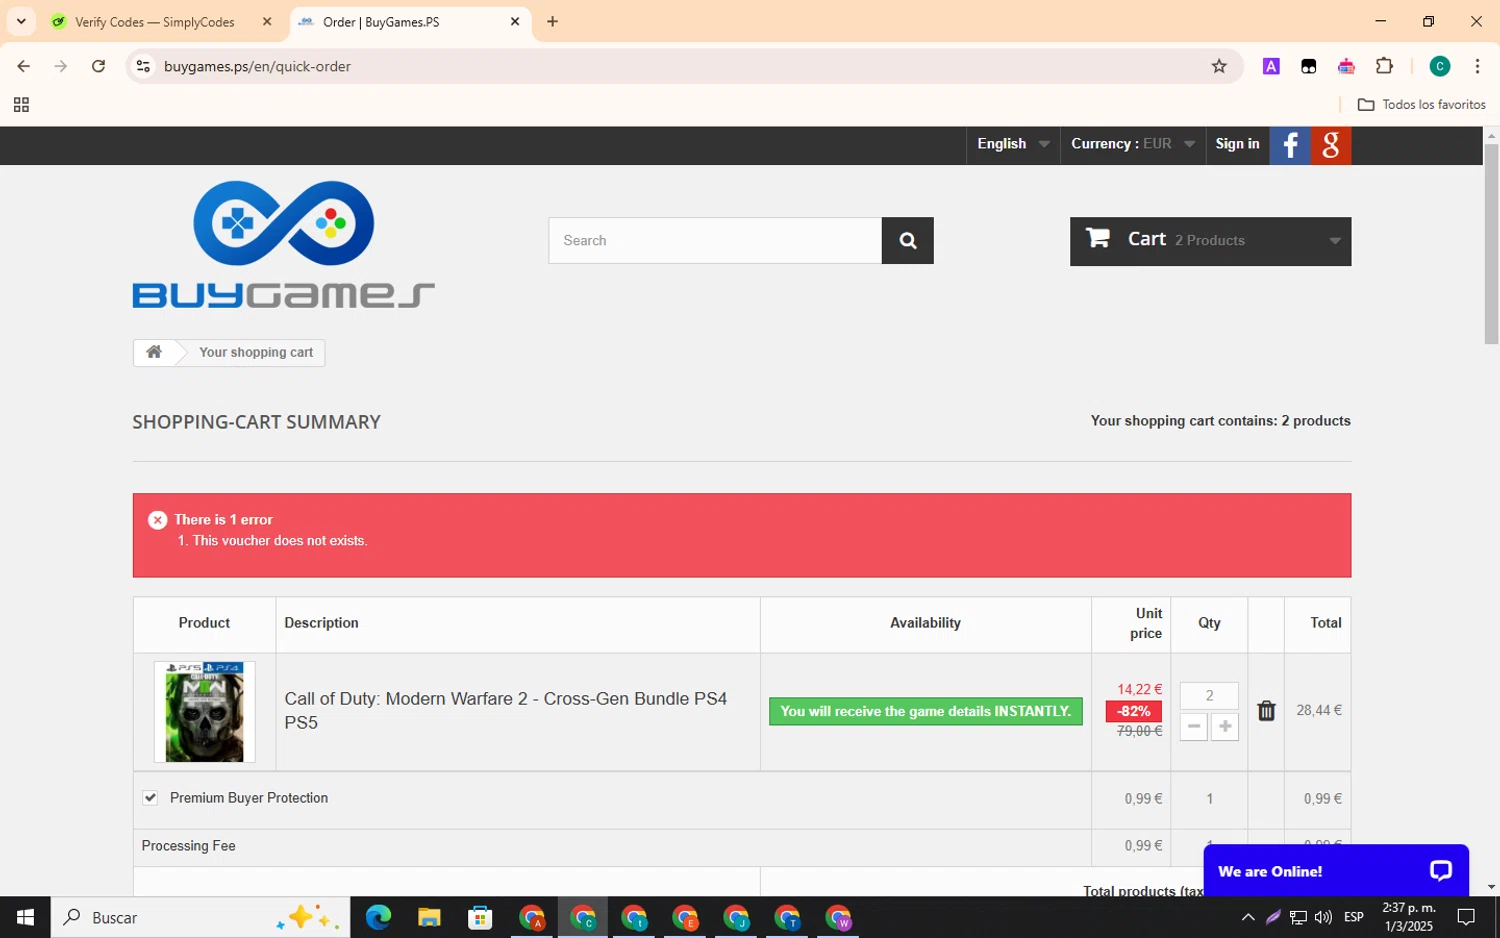Open the live chat bubble icon
The image size is (1500, 938).
pos(1440,871)
